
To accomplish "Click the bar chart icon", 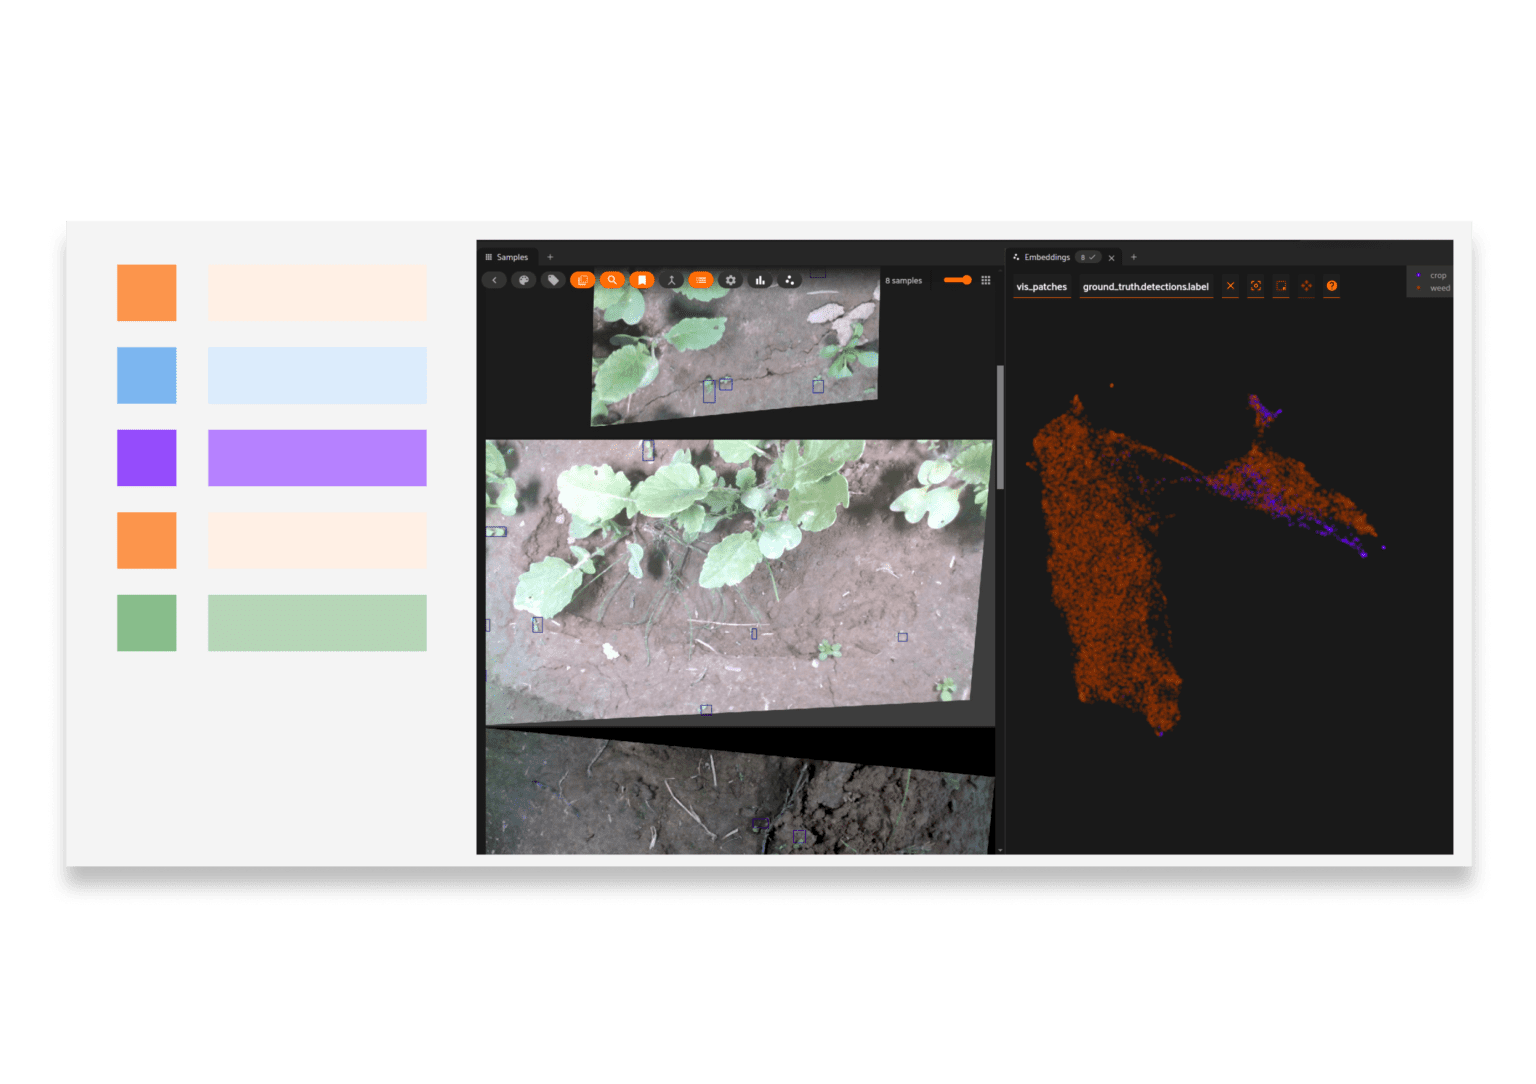I will pos(760,280).
